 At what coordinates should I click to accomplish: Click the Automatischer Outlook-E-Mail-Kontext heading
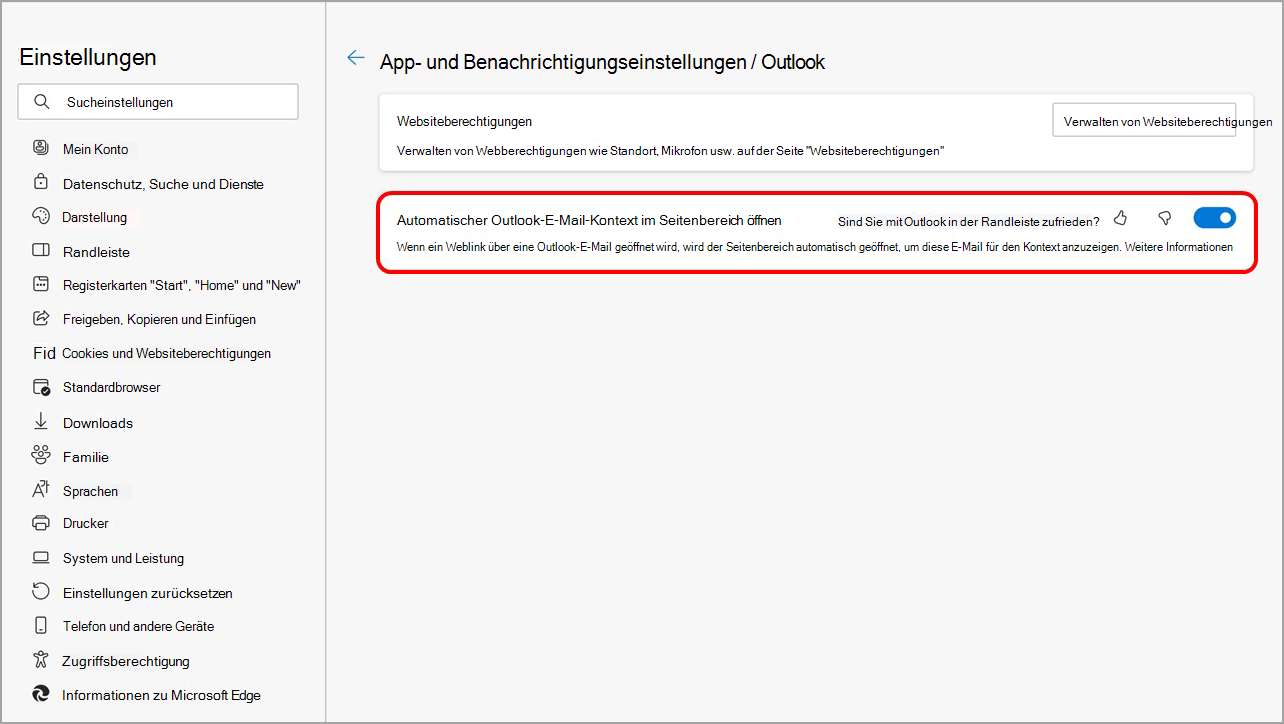(589, 219)
